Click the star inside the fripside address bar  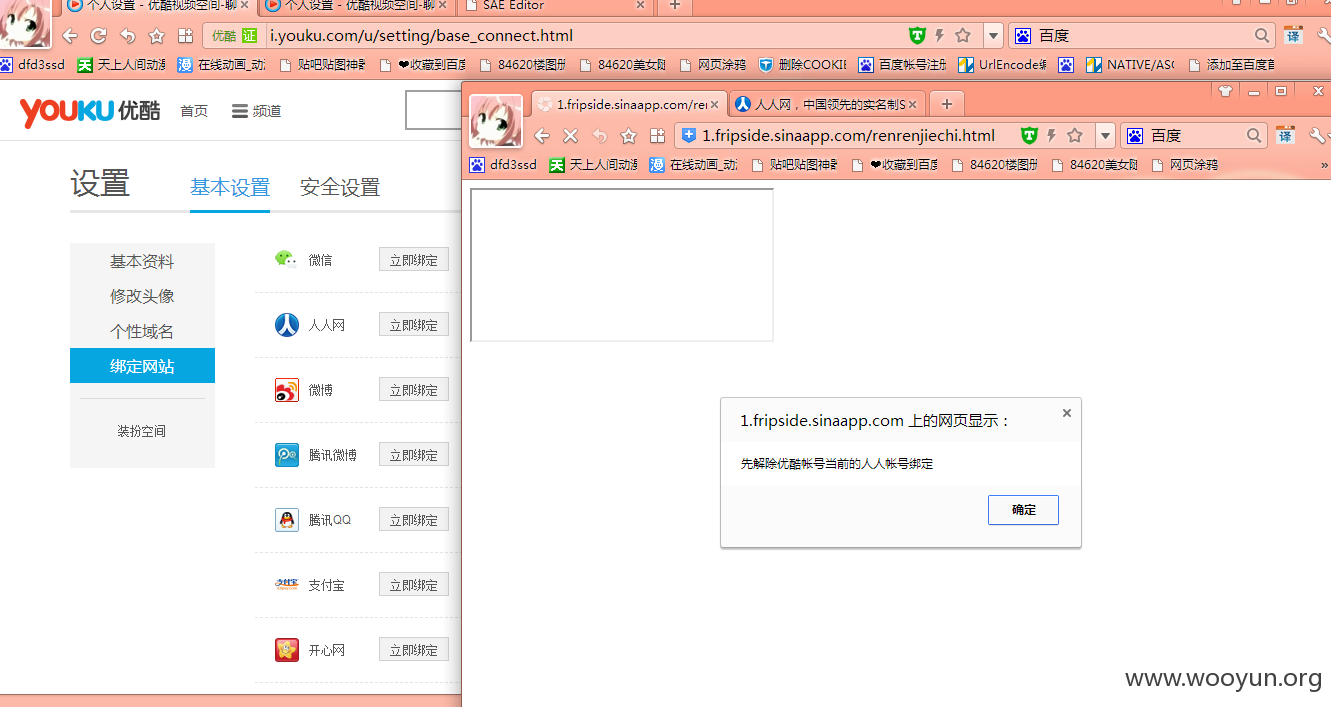point(1075,135)
